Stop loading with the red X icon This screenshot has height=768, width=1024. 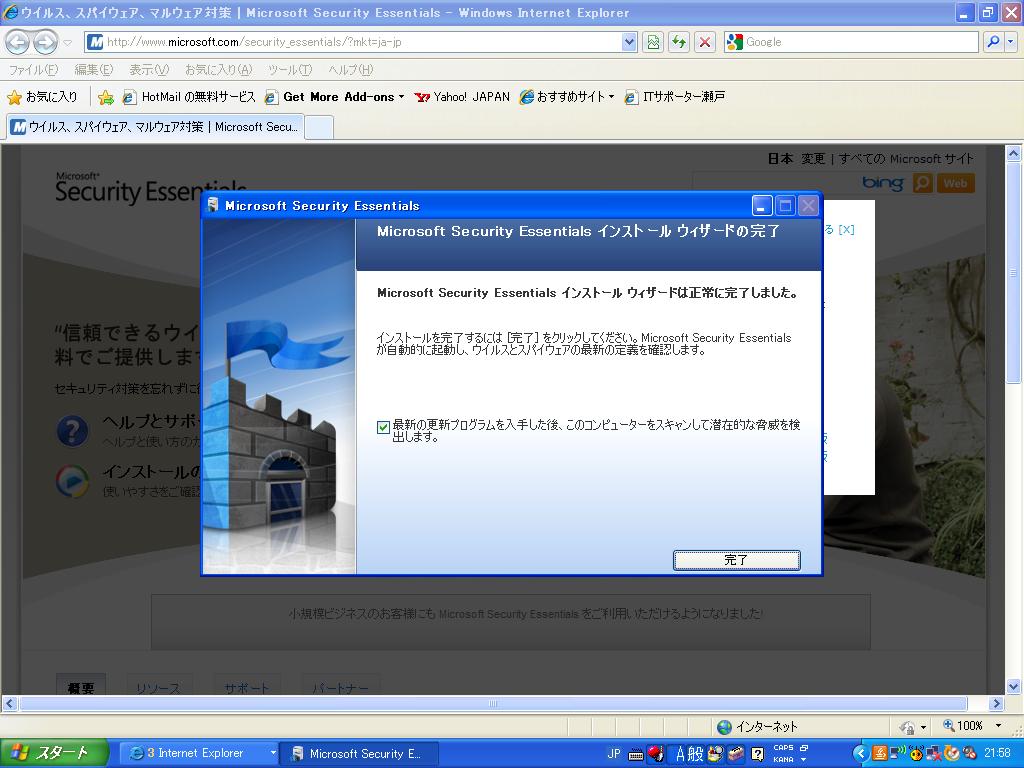click(x=705, y=42)
